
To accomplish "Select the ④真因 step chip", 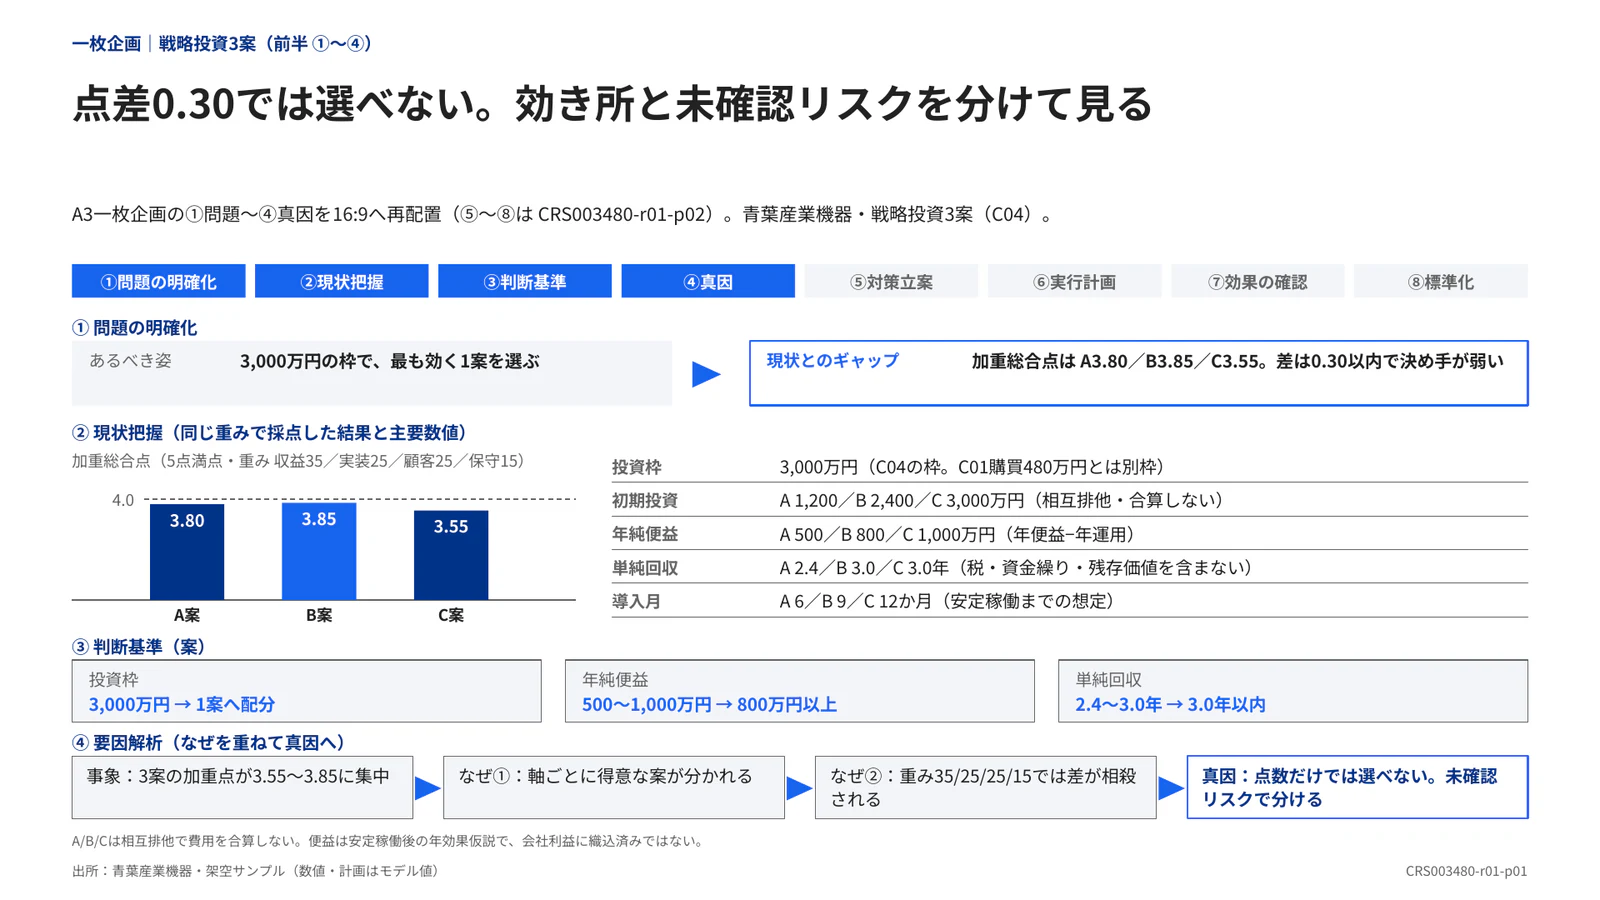I will pos(708,281).
